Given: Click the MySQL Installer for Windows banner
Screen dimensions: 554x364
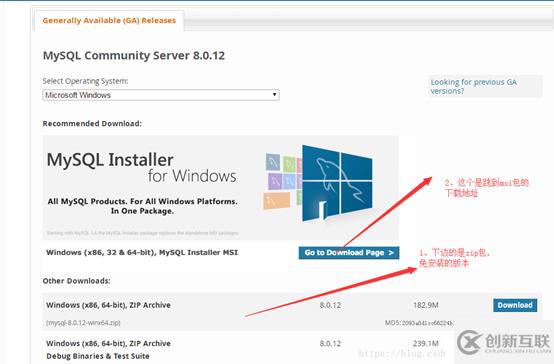Looking at the screenshot, I should tap(220, 188).
